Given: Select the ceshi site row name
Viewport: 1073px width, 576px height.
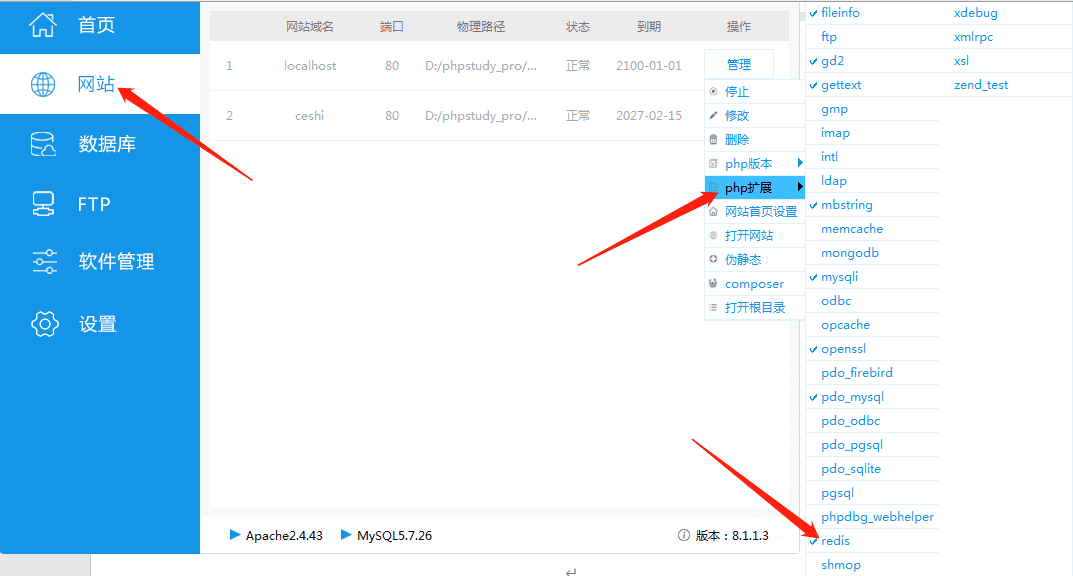Looking at the screenshot, I should click(x=309, y=116).
